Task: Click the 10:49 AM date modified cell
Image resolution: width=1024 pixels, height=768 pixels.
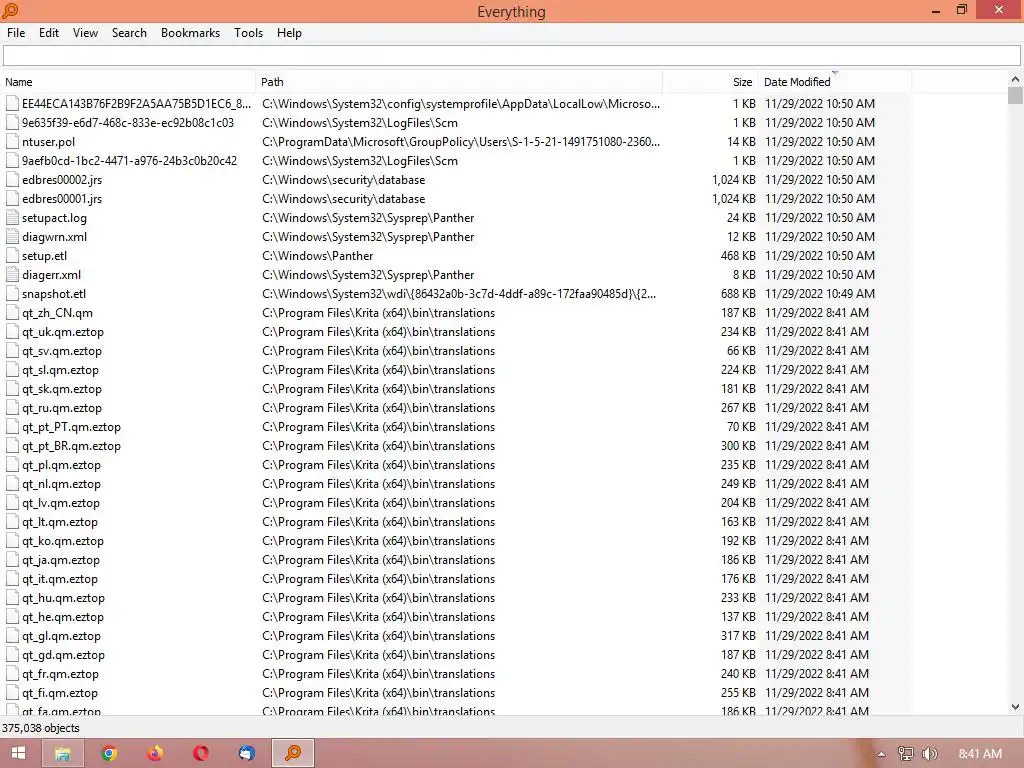Action: [820, 294]
